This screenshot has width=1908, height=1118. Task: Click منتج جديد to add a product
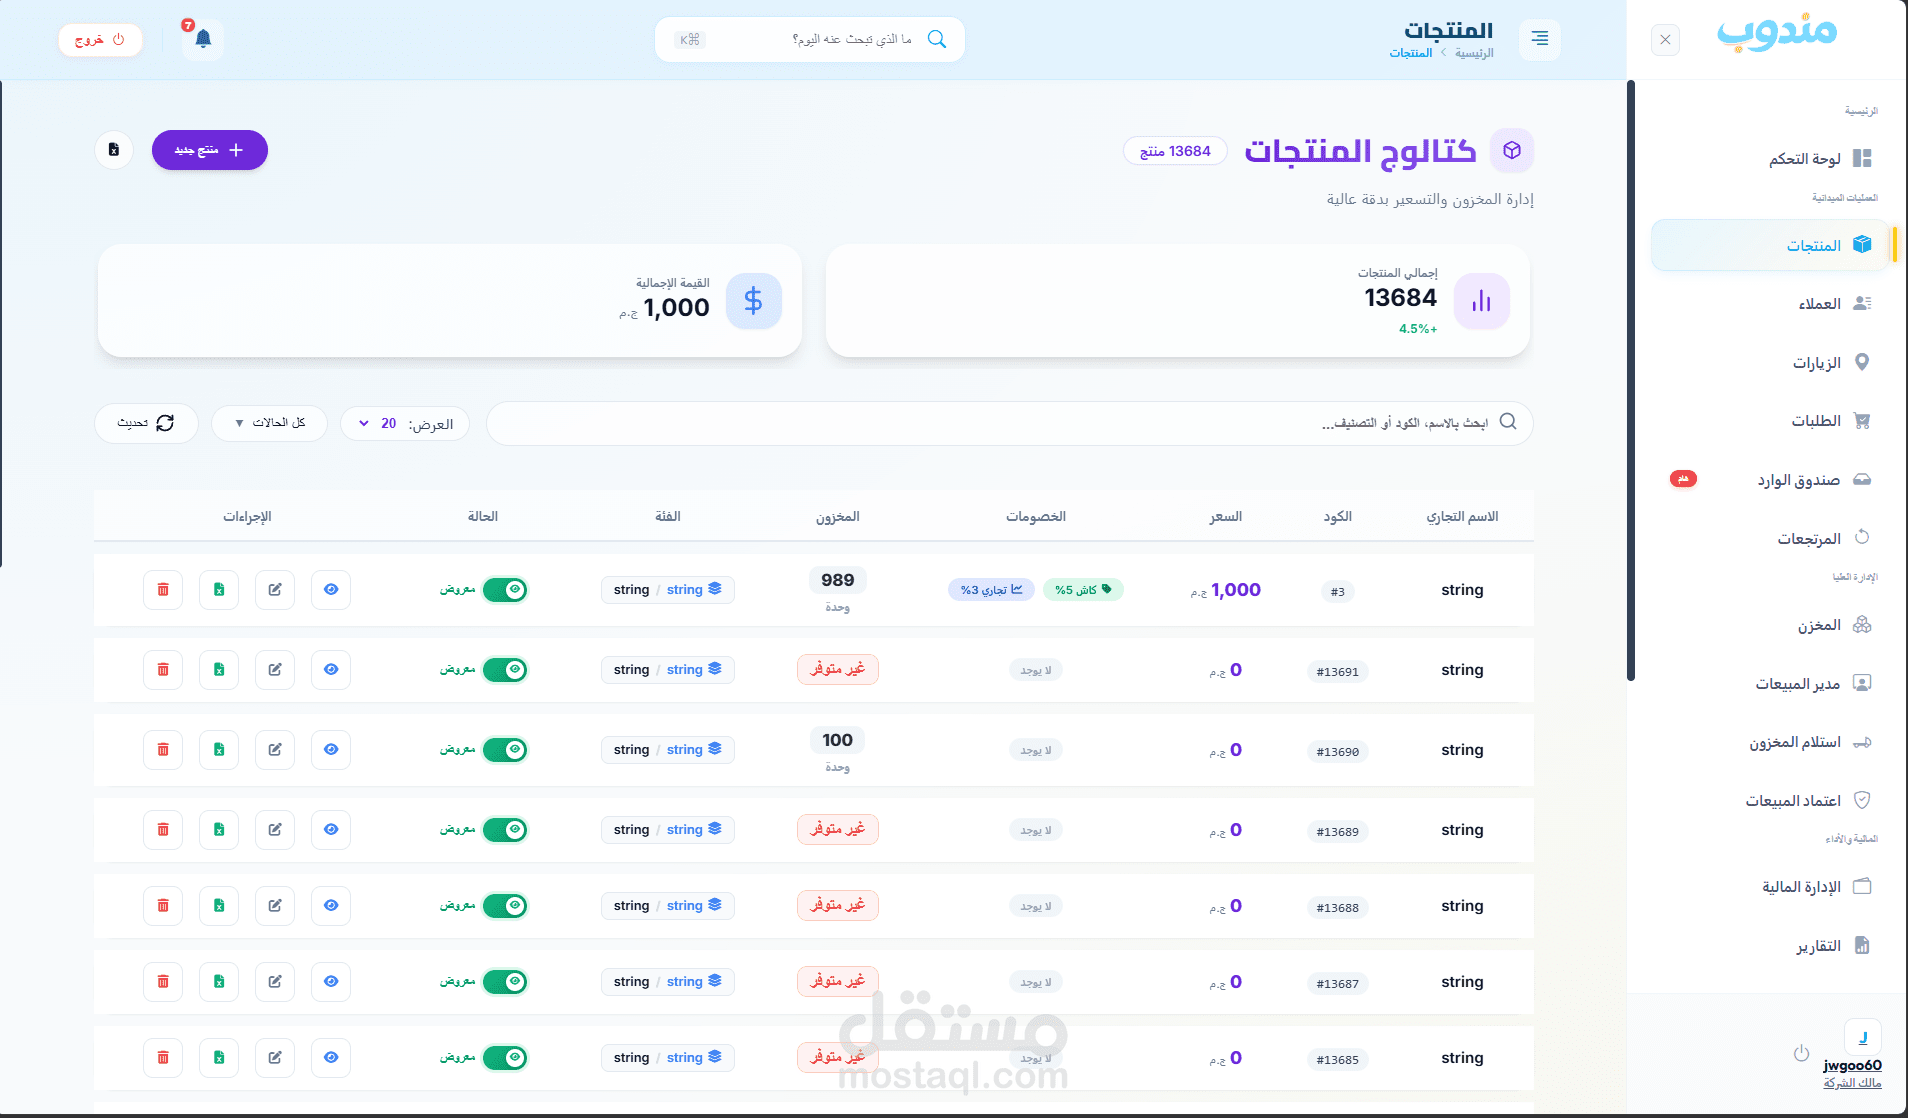pos(209,149)
